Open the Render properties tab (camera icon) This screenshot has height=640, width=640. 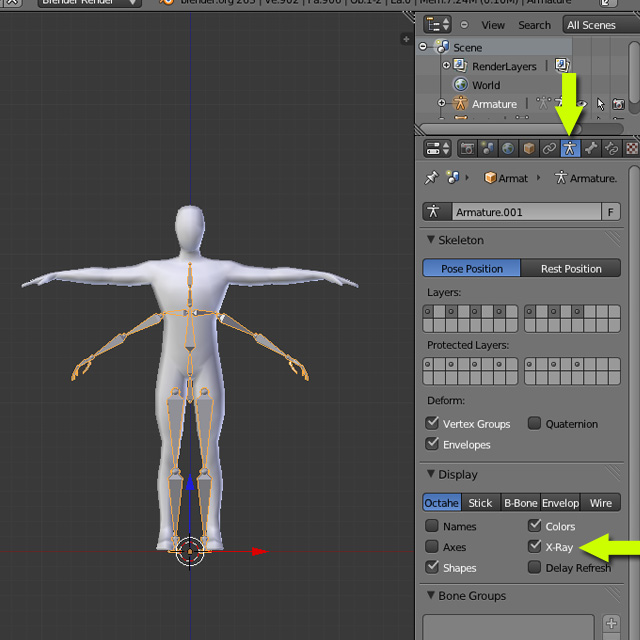click(467, 149)
